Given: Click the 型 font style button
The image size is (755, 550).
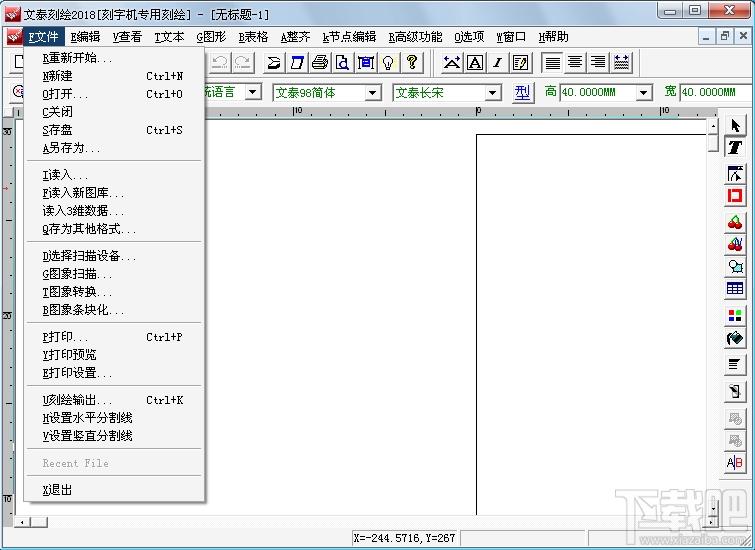Looking at the screenshot, I should click(522, 92).
